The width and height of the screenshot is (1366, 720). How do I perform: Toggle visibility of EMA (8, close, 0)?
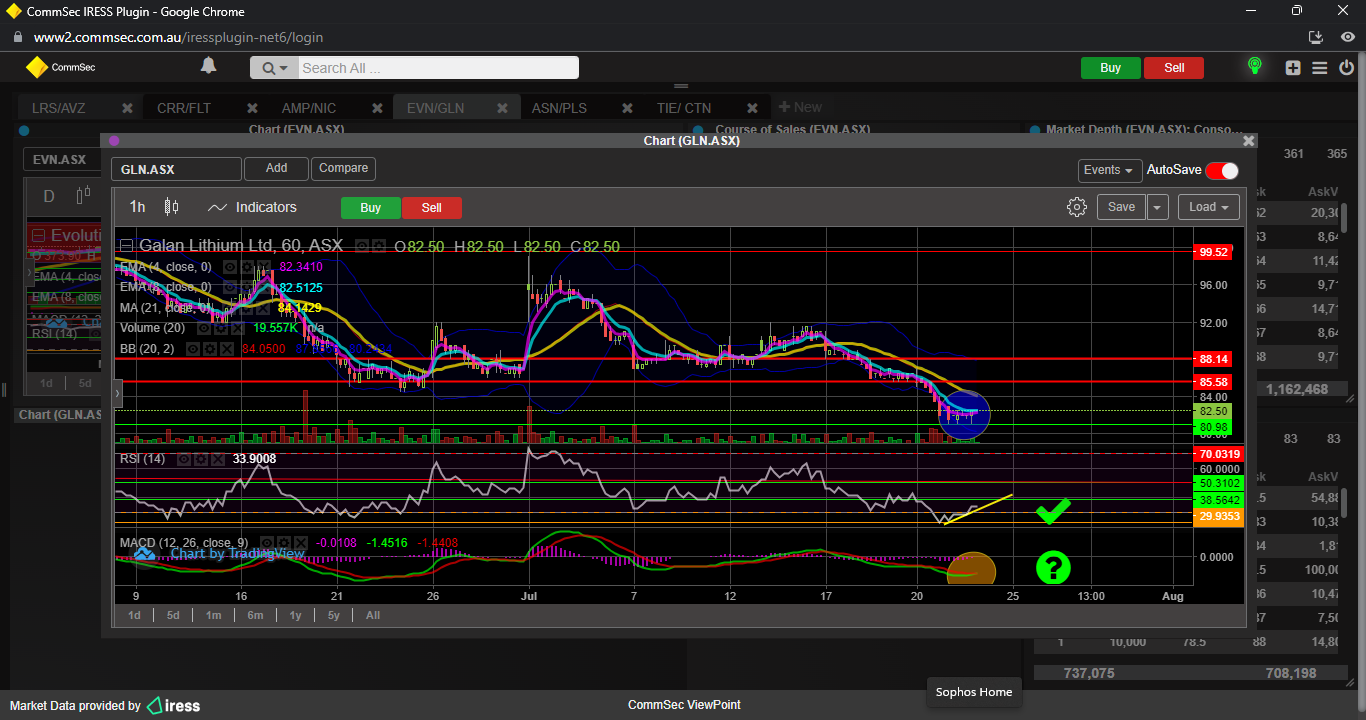tap(229, 287)
